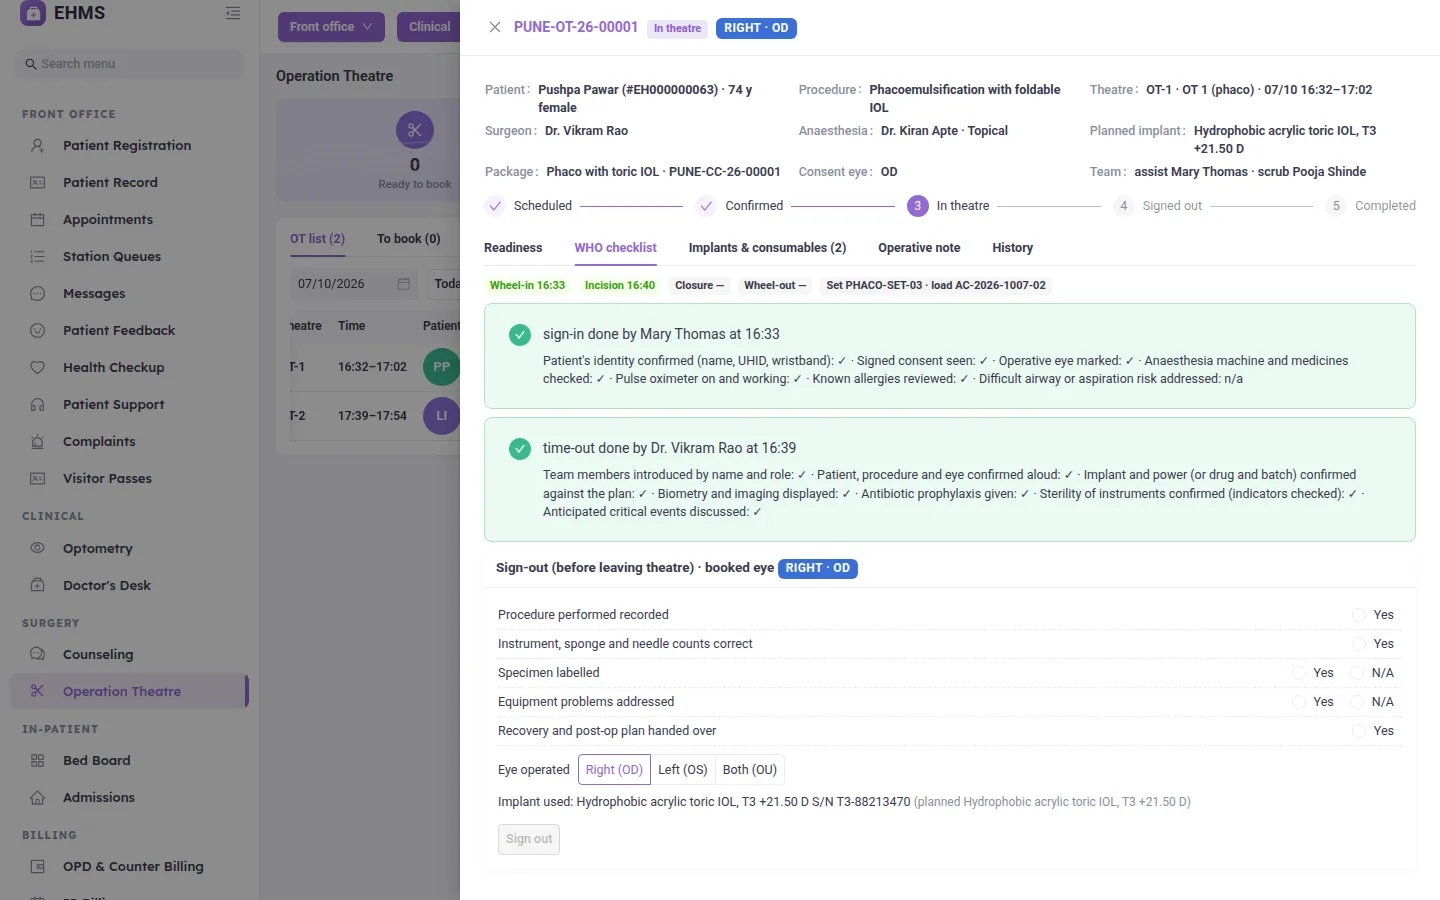Image resolution: width=1440 pixels, height=900 pixels.
Task: Open Admissions in sidebar
Action: point(99,797)
